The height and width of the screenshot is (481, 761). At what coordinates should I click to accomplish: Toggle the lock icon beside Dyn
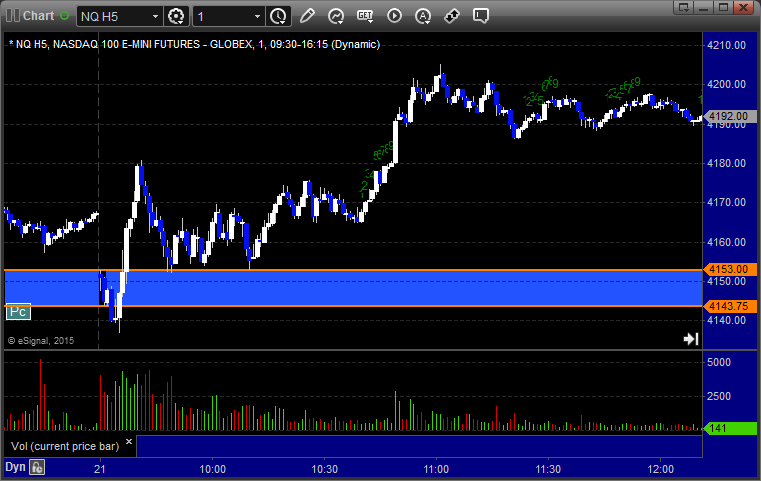(x=37, y=468)
